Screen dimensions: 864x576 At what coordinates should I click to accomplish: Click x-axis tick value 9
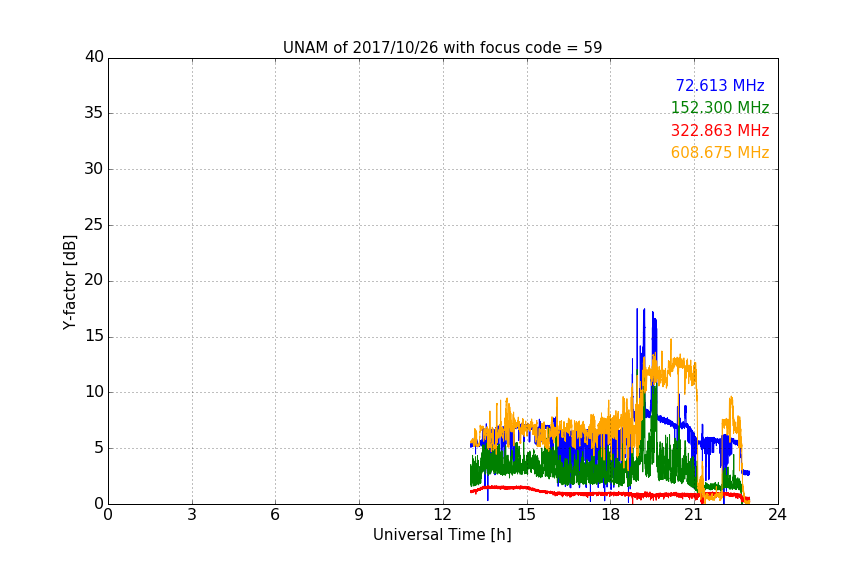pos(359,515)
